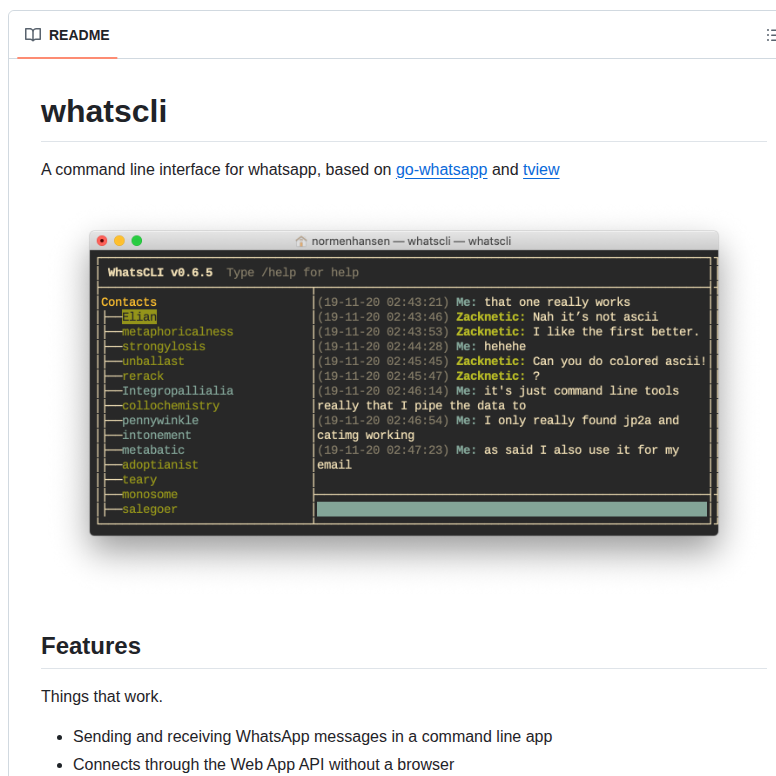Open the go-whatsapp link

(441, 169)
